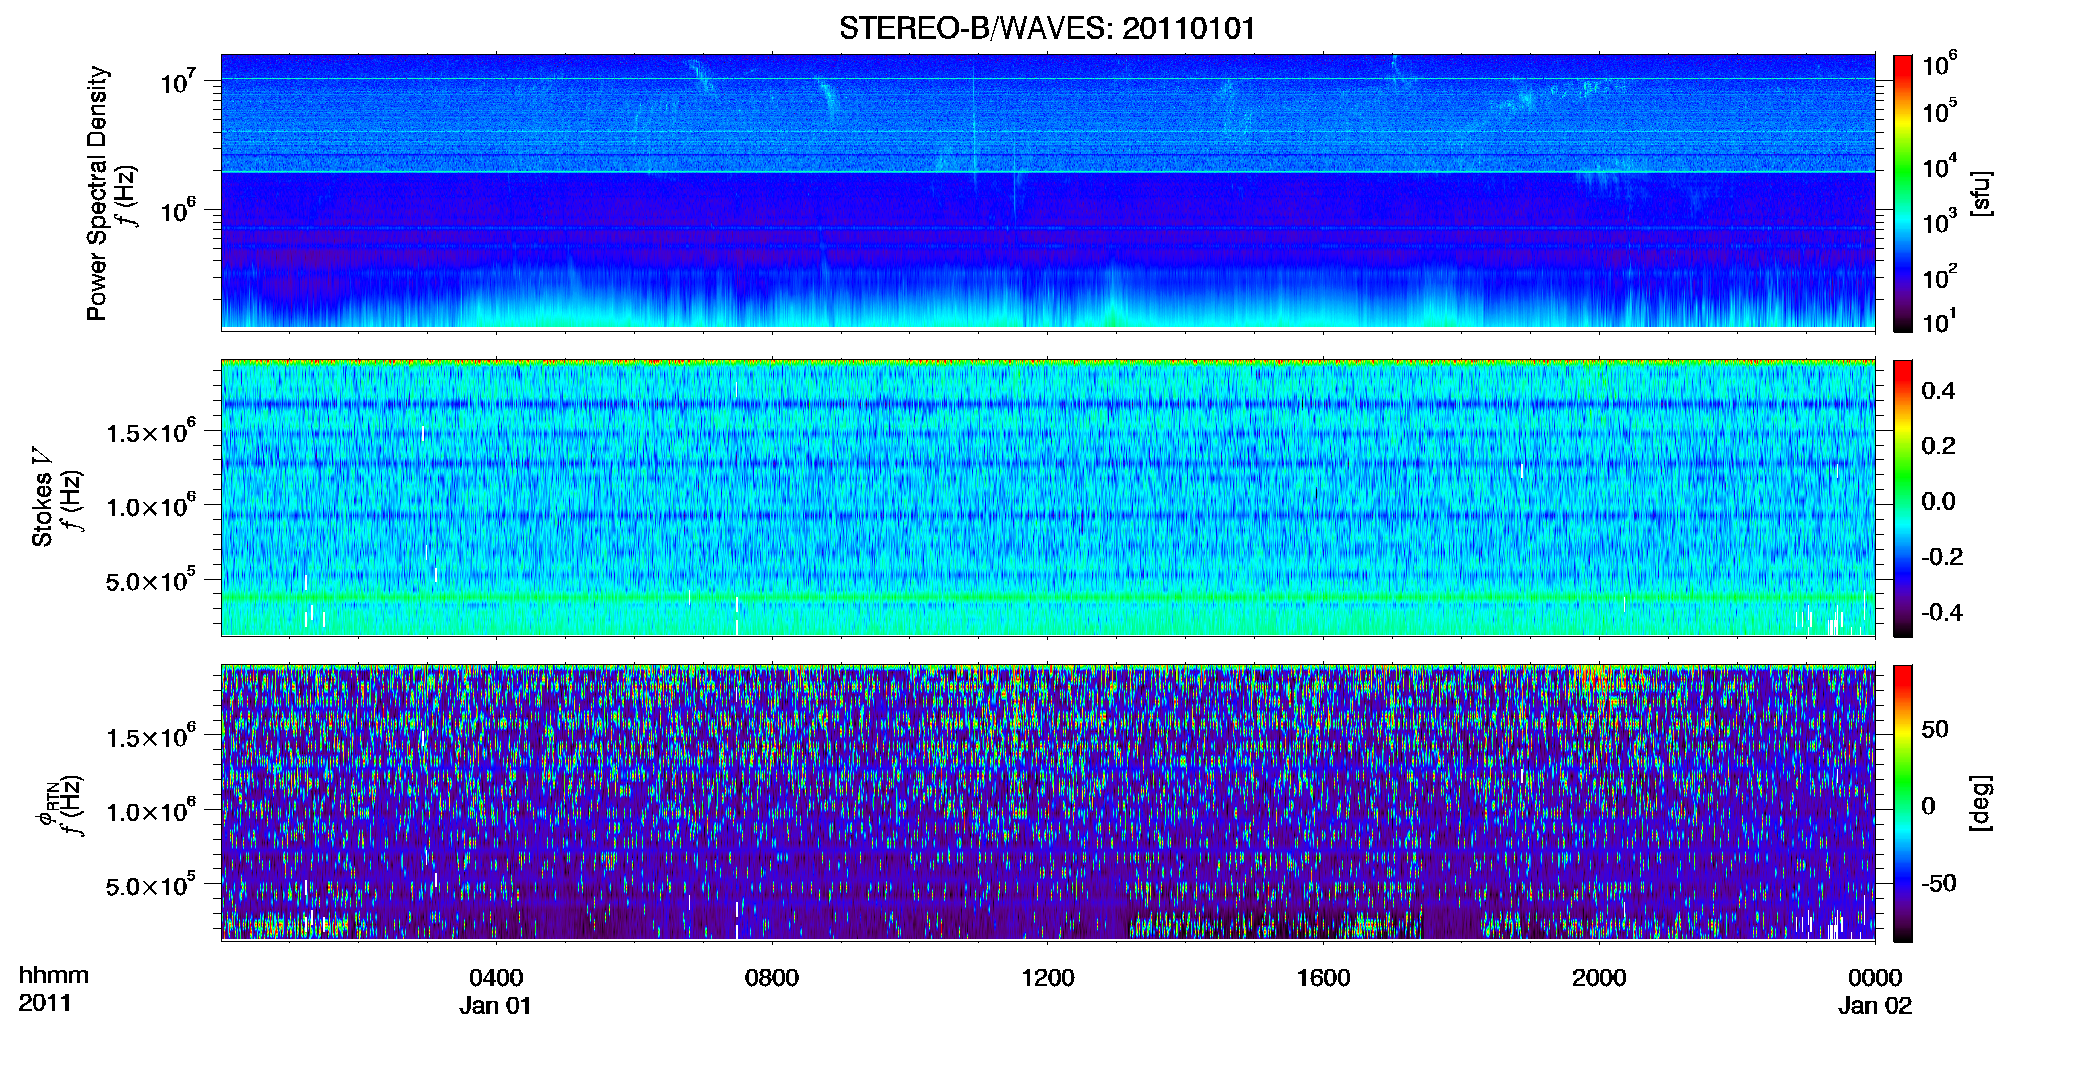Viewport: 2096px width, 1080px height.
Task: Click the -50 value on degree color bar
Action: coord(1939,883)
